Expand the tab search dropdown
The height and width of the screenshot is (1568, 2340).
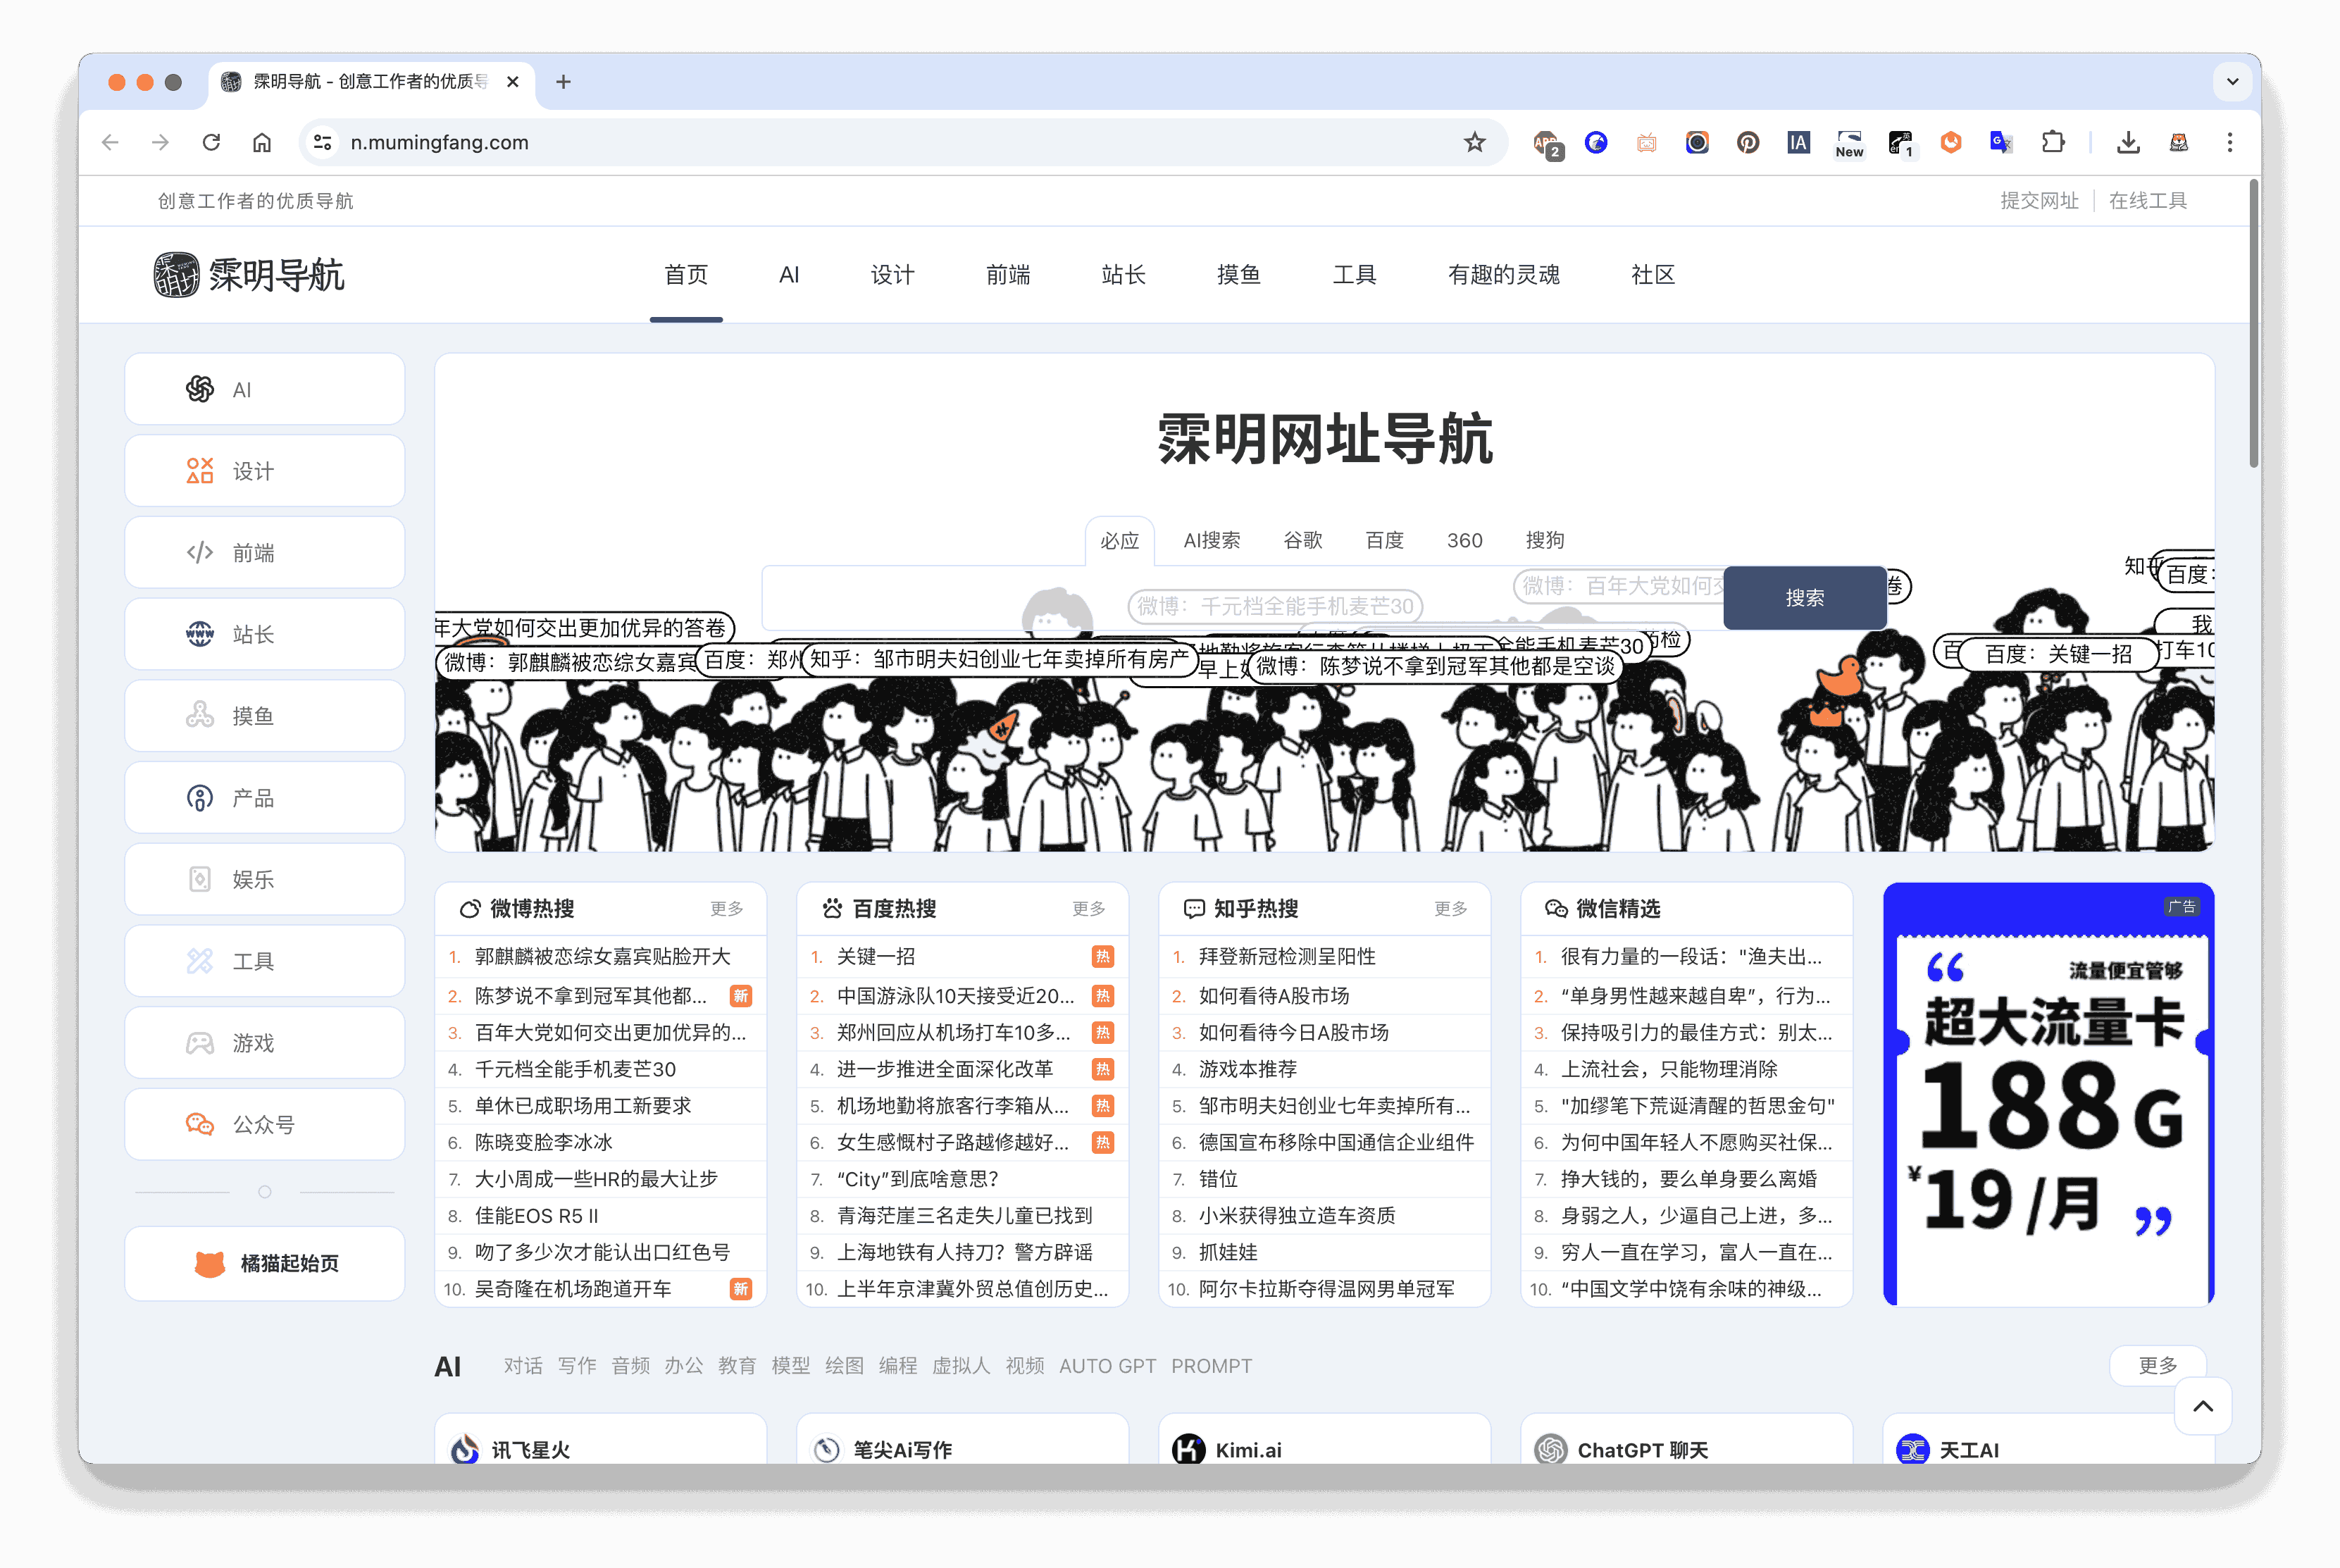coord(2232,82)
